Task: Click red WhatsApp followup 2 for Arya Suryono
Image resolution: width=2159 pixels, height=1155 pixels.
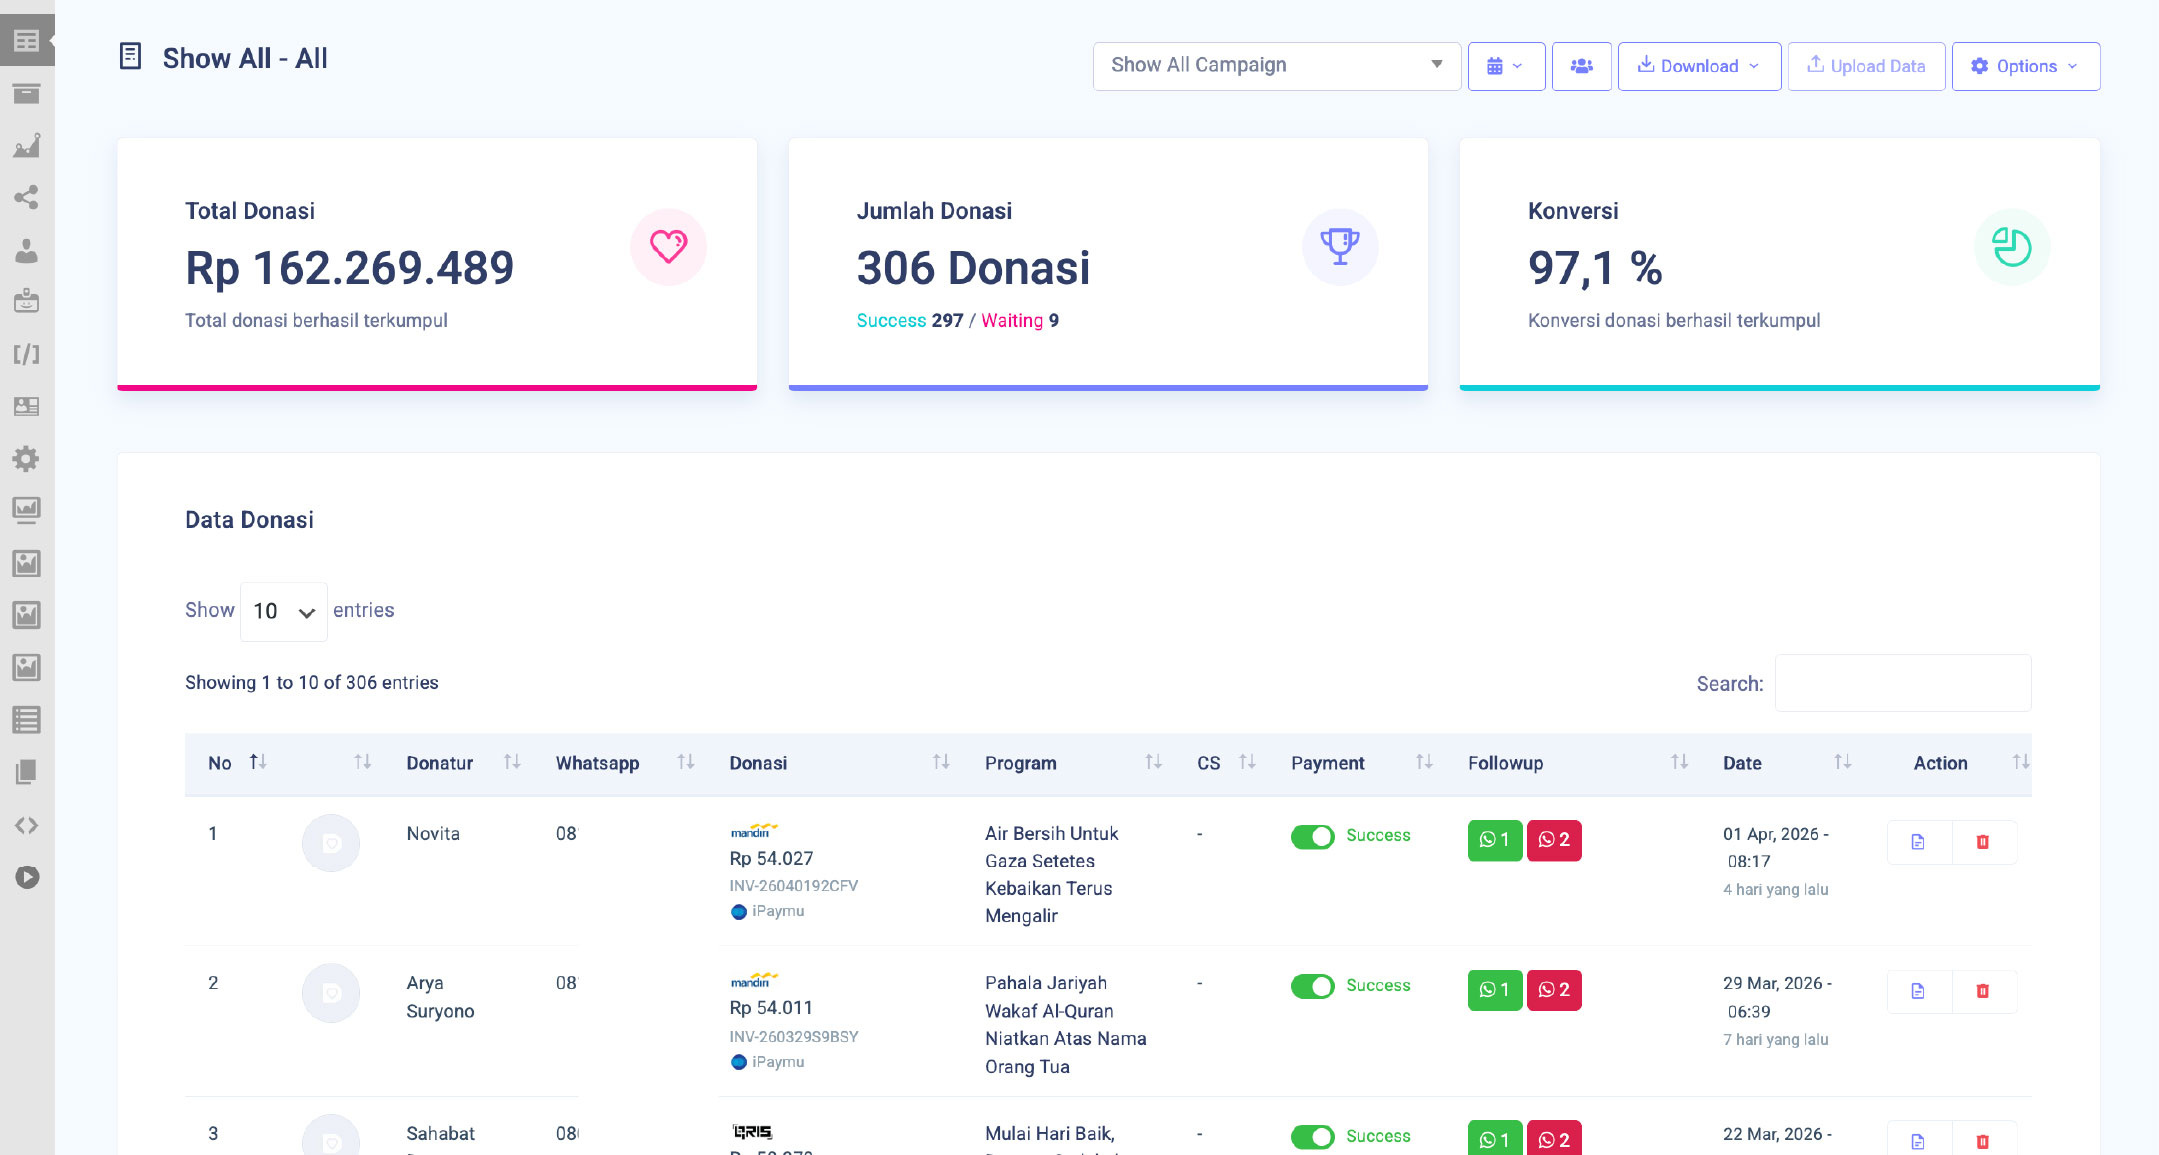Action: [x=1554, y=990]
